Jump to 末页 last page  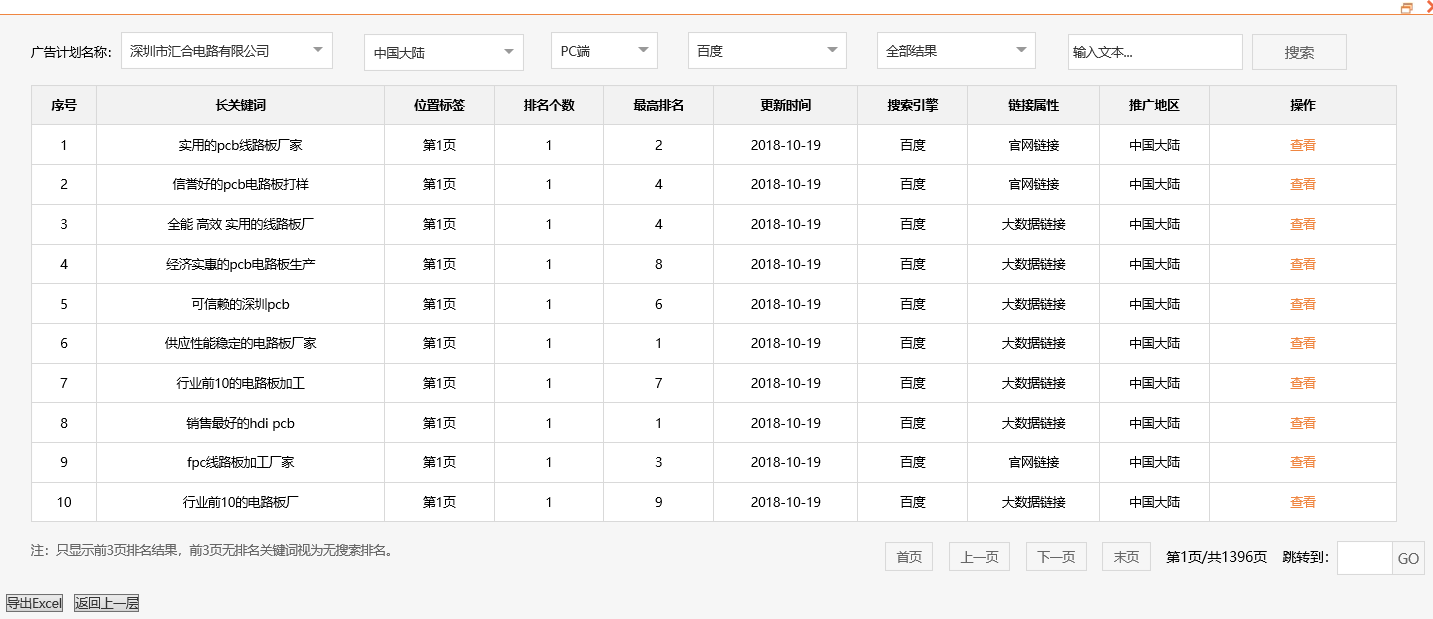(x=1125, y=557)
